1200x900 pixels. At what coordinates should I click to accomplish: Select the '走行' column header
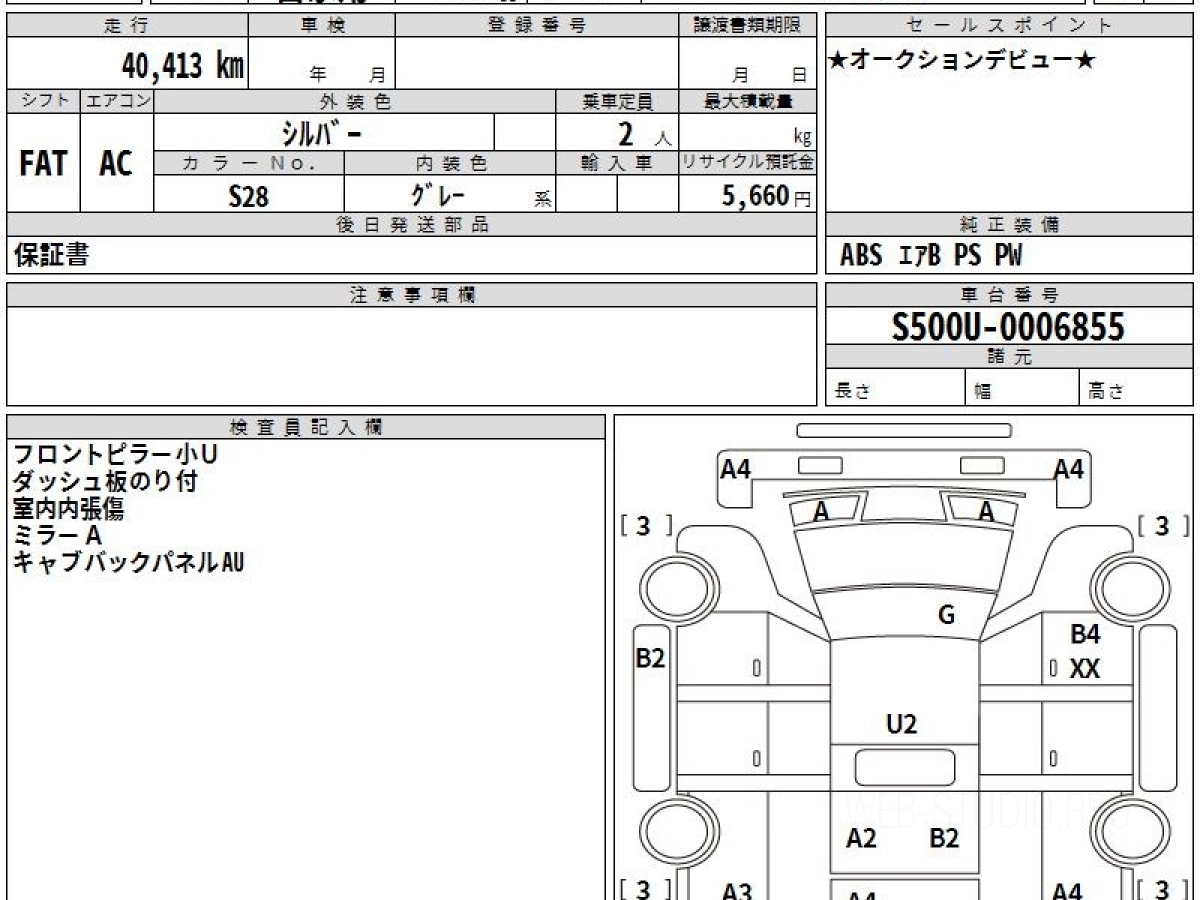click(127, 26)
